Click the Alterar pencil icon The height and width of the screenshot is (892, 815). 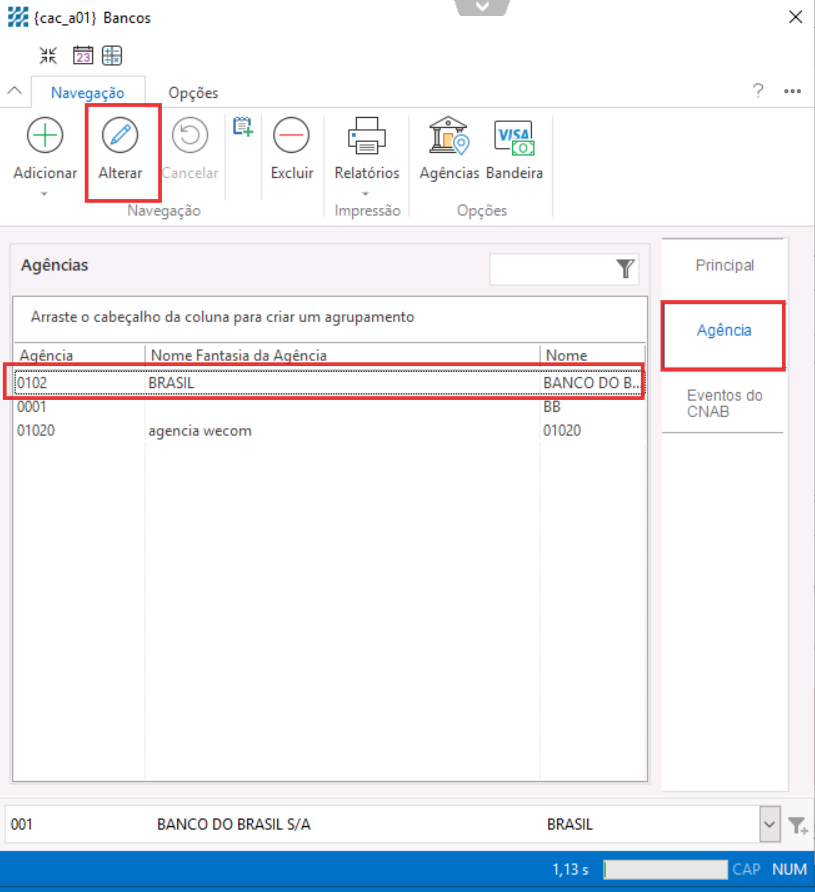coord(120,135)
